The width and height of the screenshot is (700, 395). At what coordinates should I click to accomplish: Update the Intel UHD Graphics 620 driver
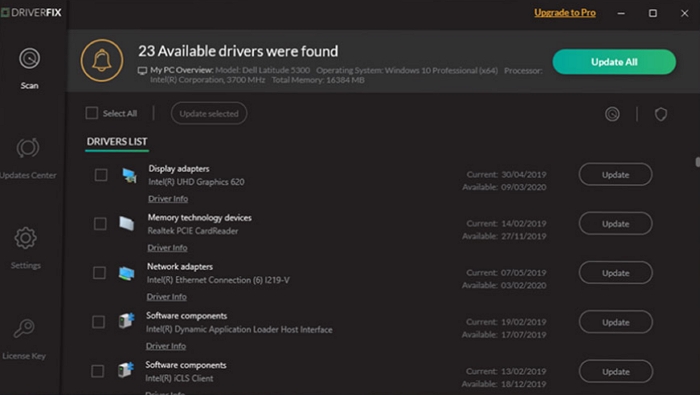tap(616, 175)
